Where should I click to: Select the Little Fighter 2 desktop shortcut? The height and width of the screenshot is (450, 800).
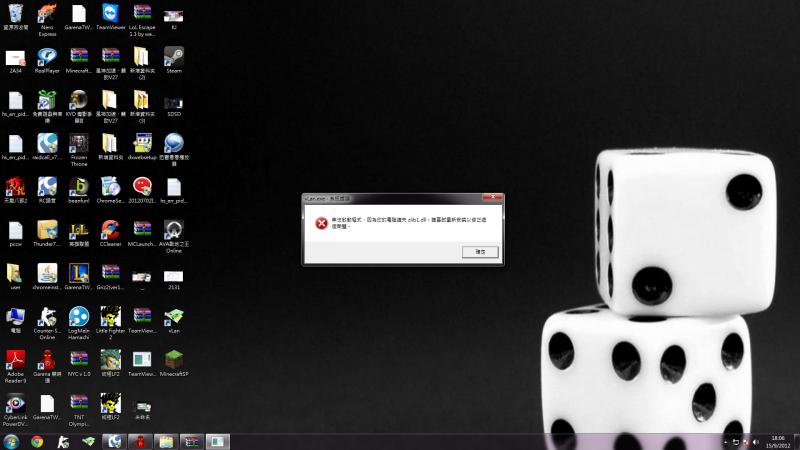(x=110, y=317)
